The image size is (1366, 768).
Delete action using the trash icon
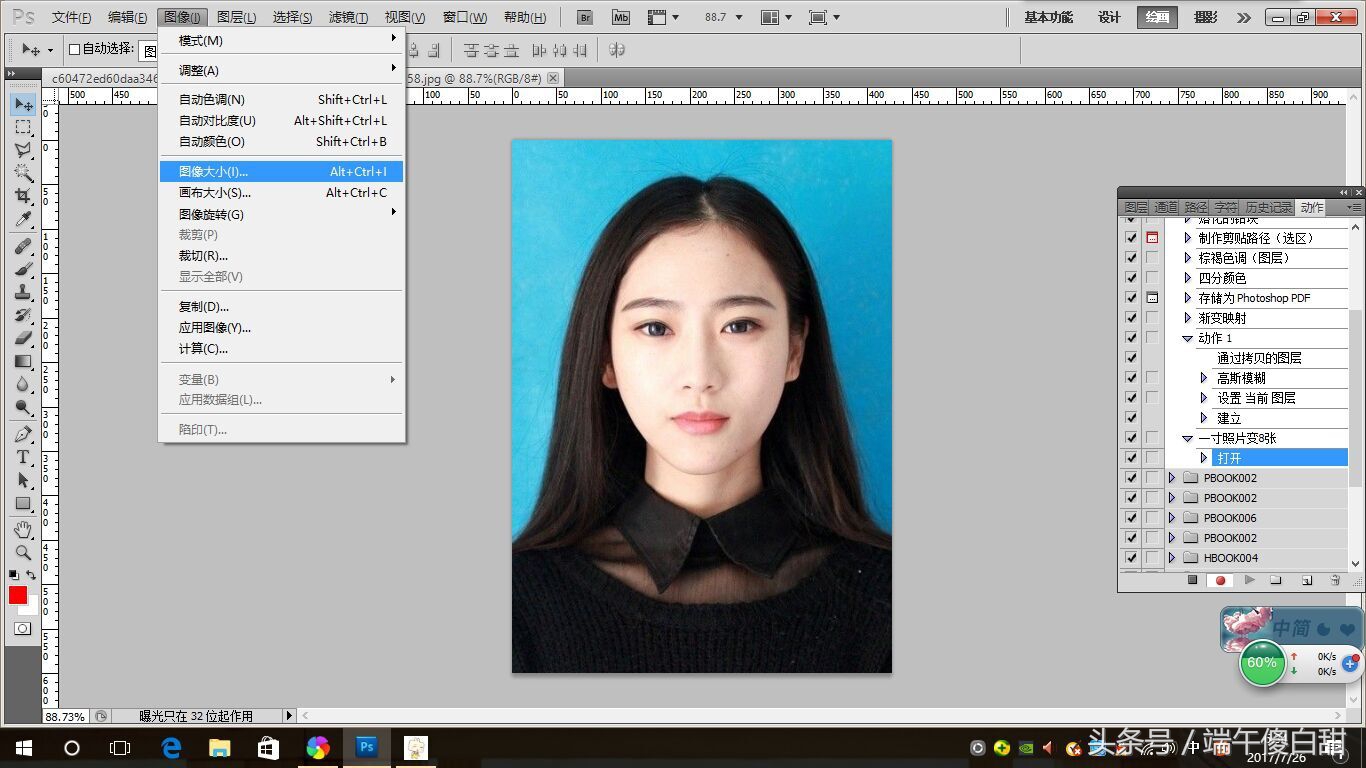tap(1335, 580)
